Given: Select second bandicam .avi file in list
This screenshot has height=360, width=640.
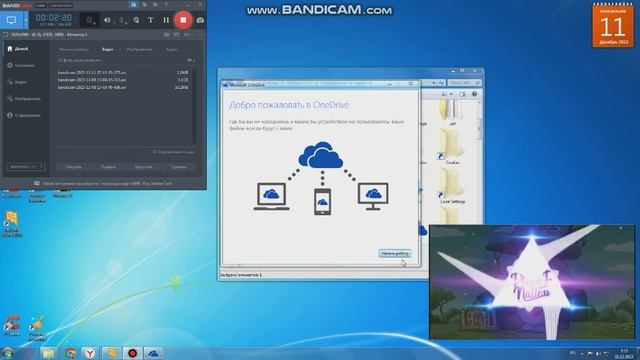Looking at the screenshot, I should (123, 80).
